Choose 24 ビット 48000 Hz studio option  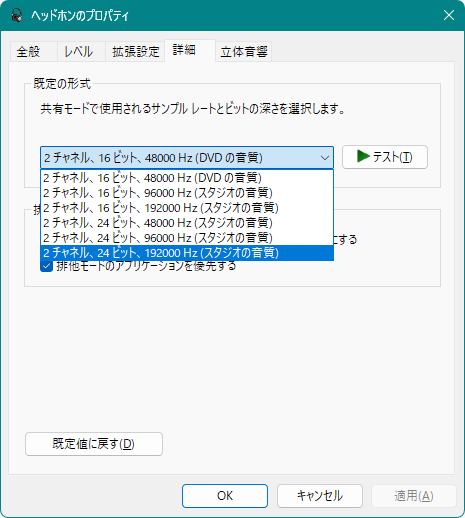coord(187,223)
